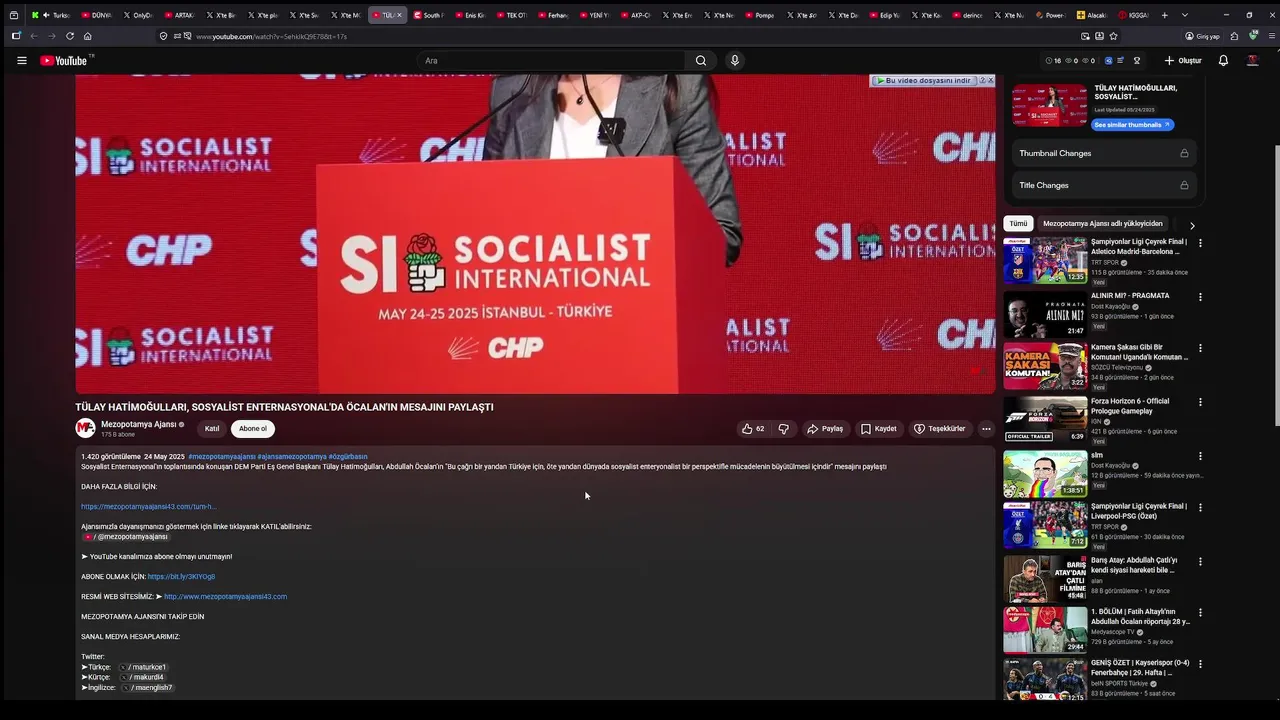
Task: Start voice search with microphone icon
Action: 735,61
